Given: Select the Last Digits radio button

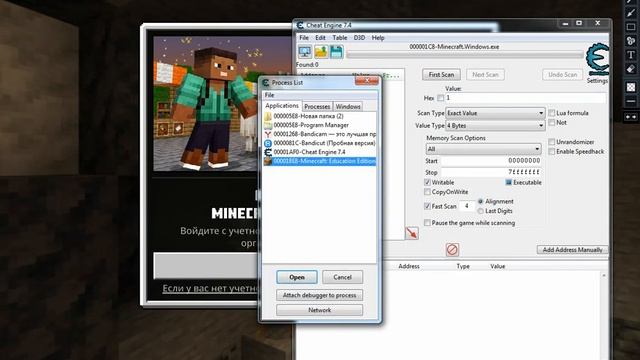Looking at the screenshot, I should 480,211.
